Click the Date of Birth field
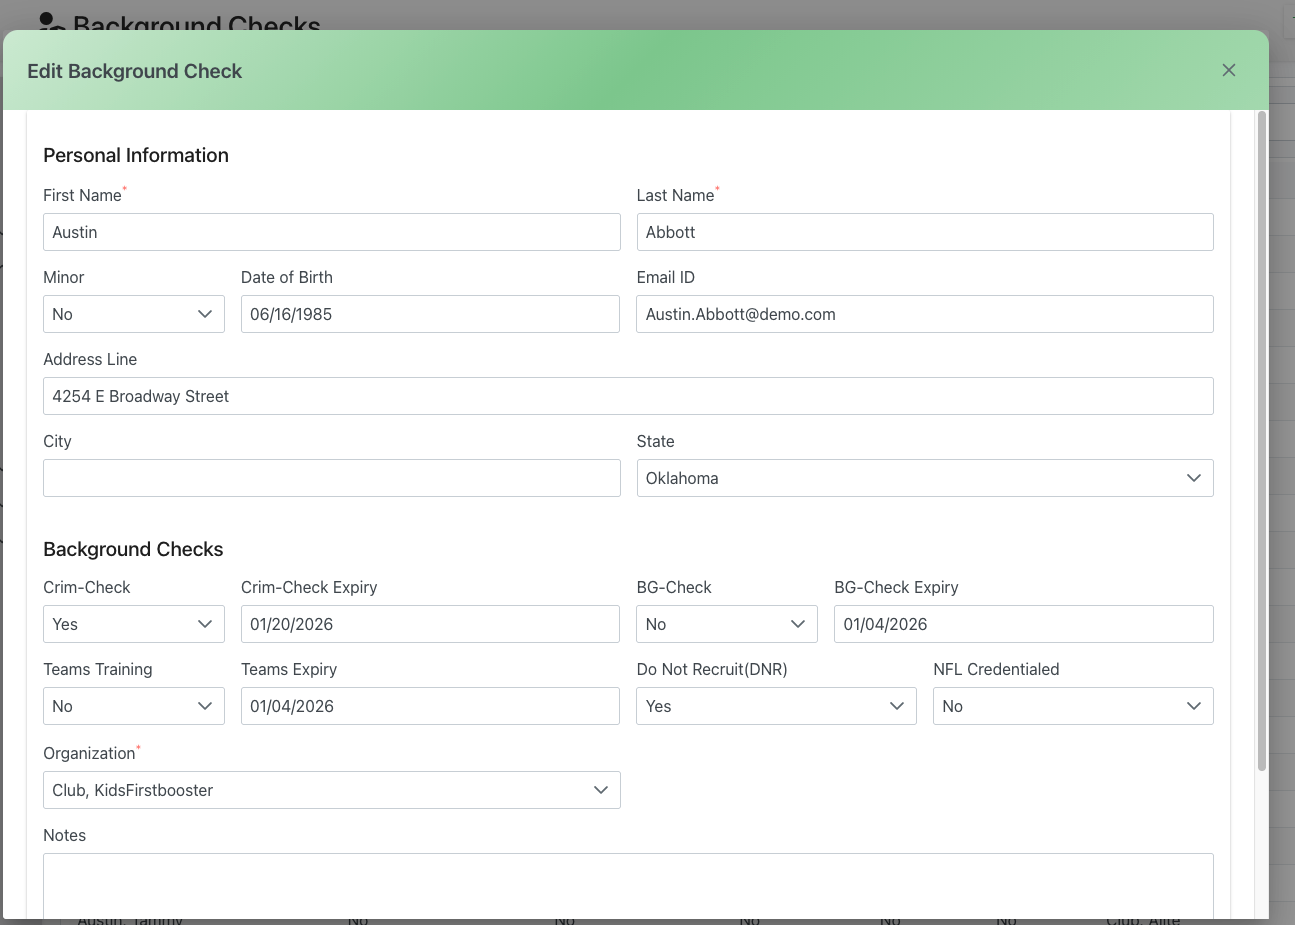This screenshot has height=925, width=1295. (429, 314)
